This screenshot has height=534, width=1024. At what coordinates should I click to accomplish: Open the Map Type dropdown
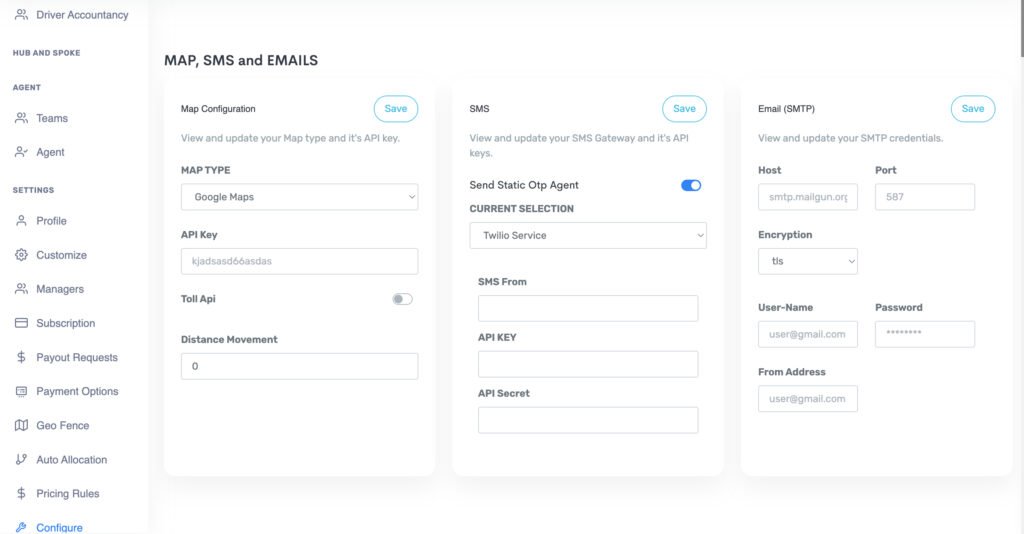[x=299, y=197]
